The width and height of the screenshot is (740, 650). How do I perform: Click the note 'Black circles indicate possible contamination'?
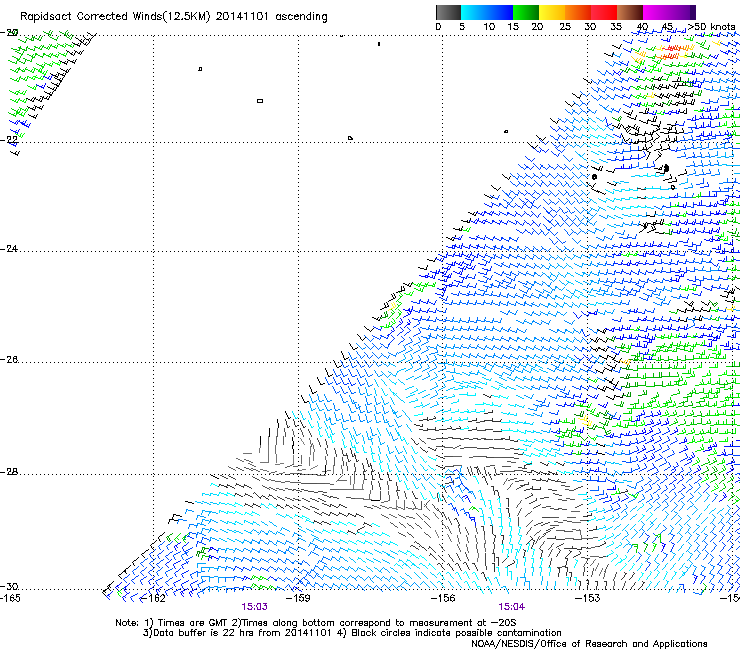[456, 633]
